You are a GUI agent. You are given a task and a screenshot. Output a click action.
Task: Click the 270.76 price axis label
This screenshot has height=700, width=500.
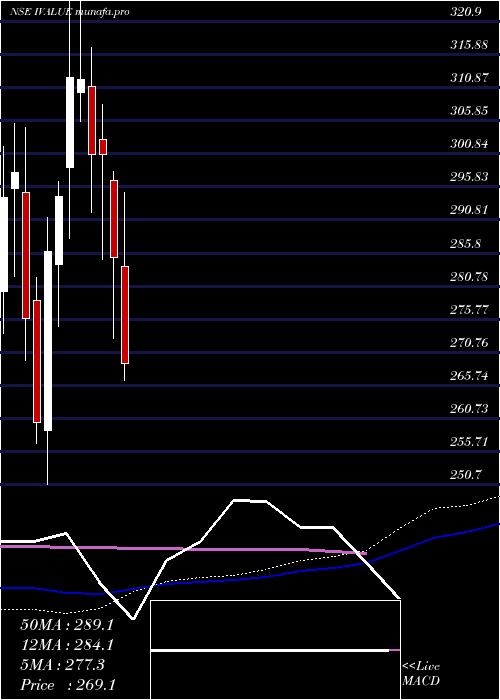click(x=469, y=343)
